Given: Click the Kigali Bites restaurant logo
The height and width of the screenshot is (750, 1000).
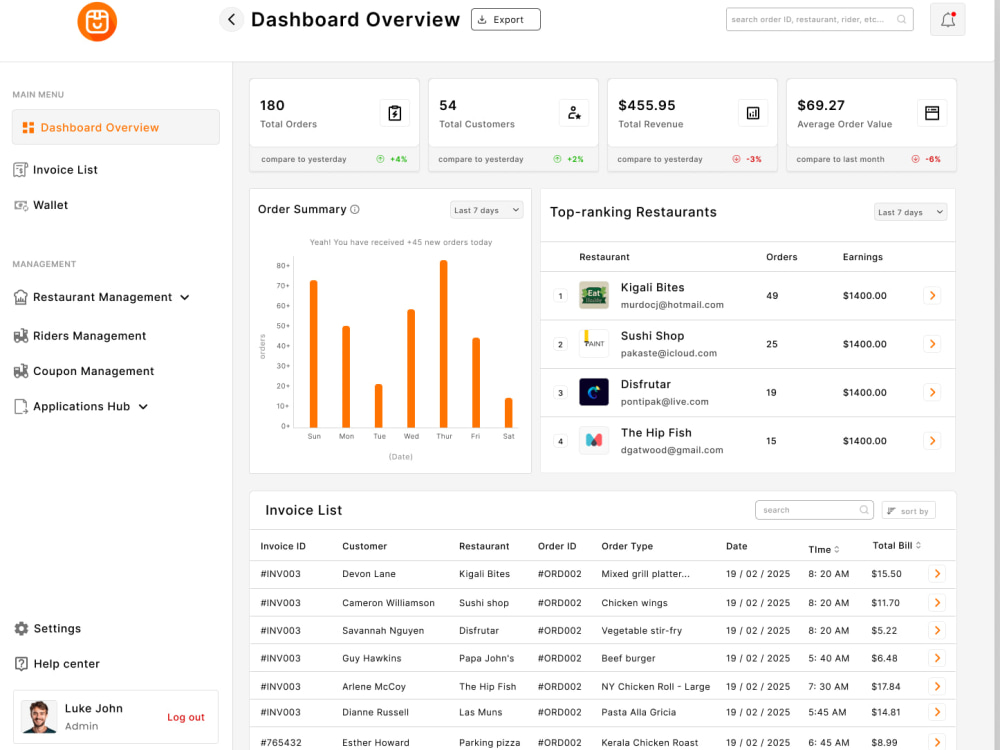Looking at the screenshot, I should [594, 295].
